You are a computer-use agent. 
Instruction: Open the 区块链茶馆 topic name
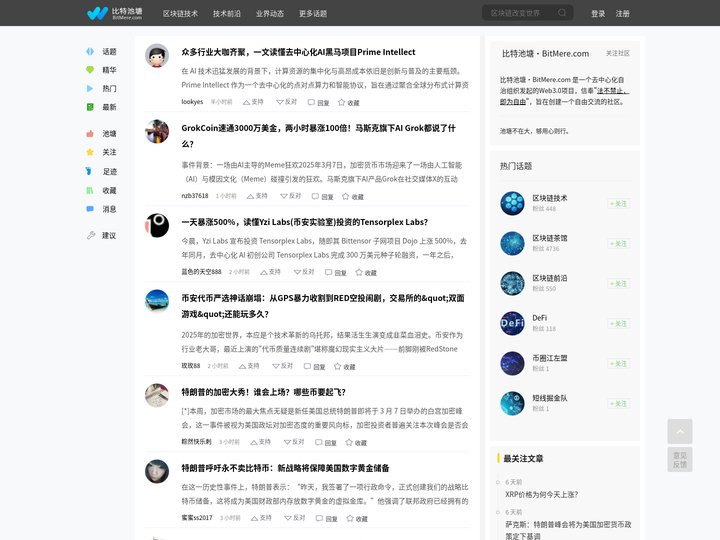pyautogui.click(x=550, y=238)
